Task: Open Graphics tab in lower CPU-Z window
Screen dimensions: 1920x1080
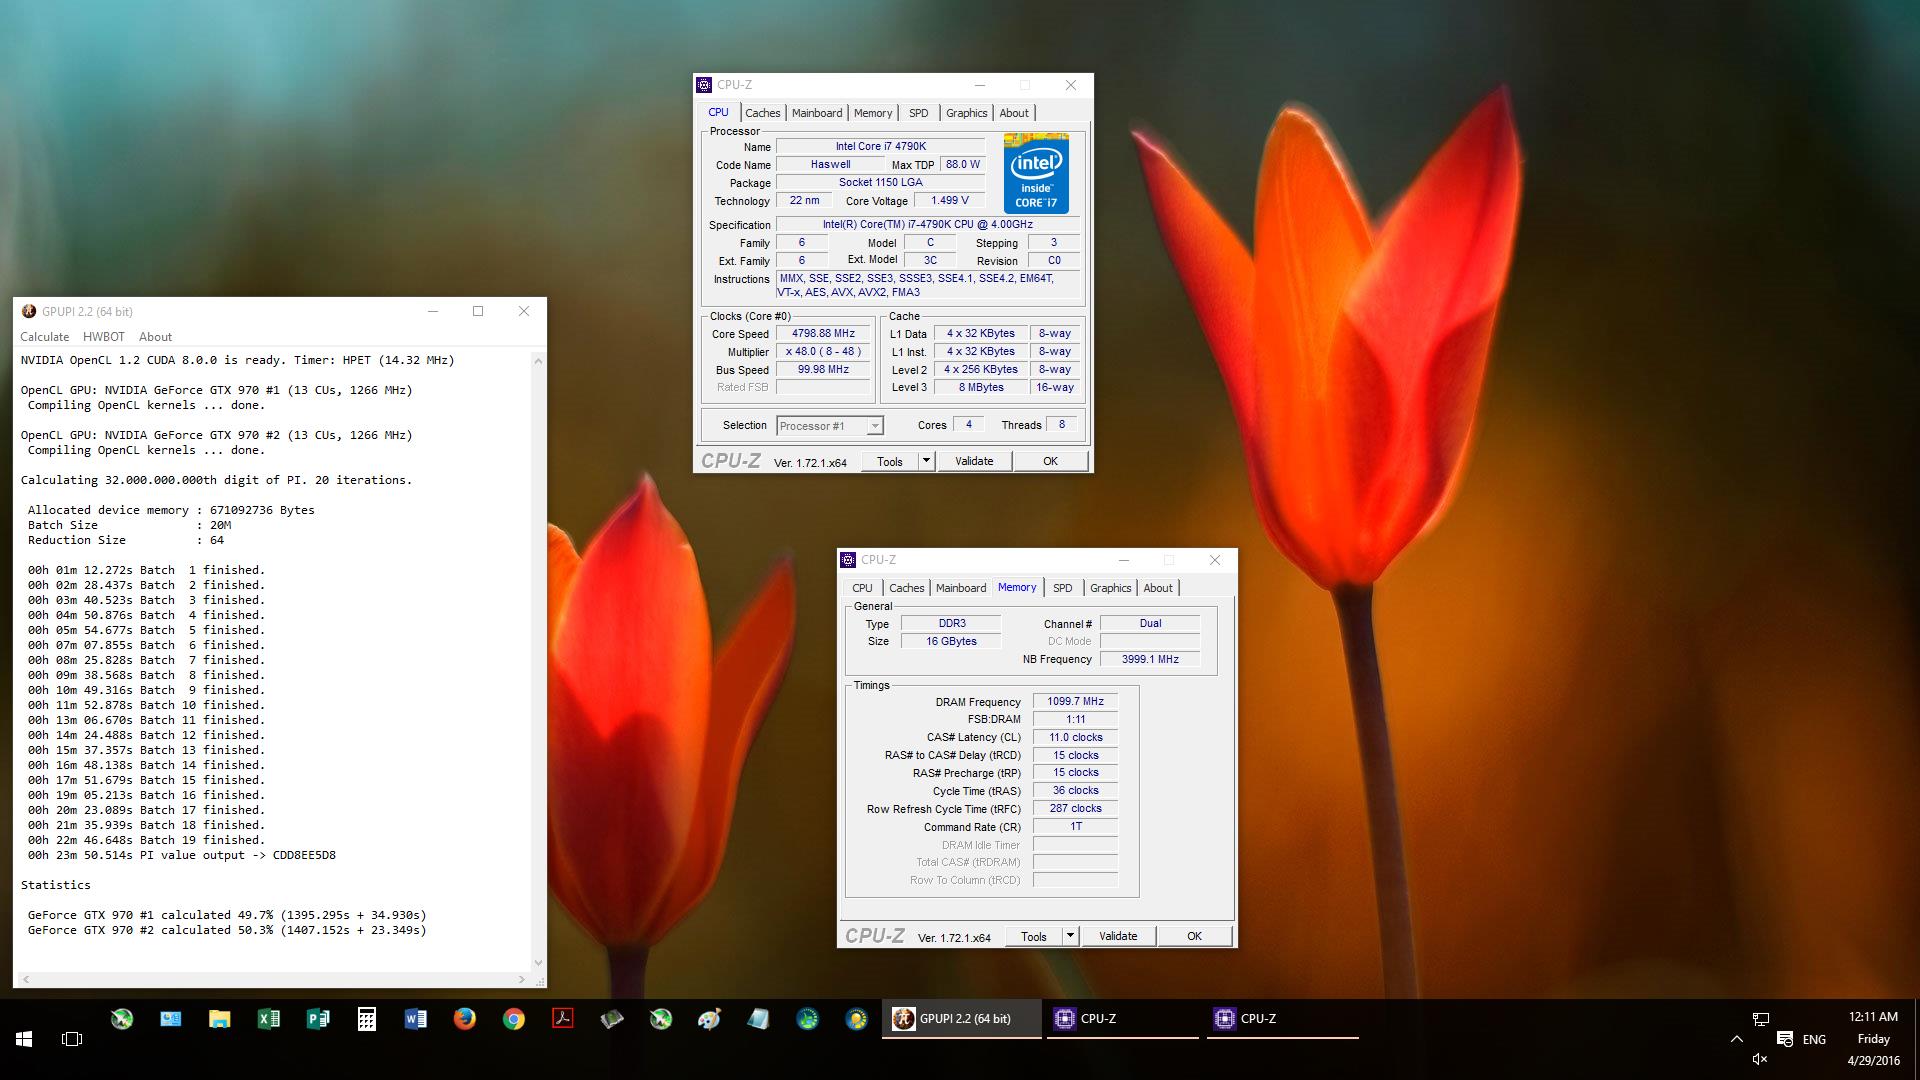Action: coord(1110,588)
